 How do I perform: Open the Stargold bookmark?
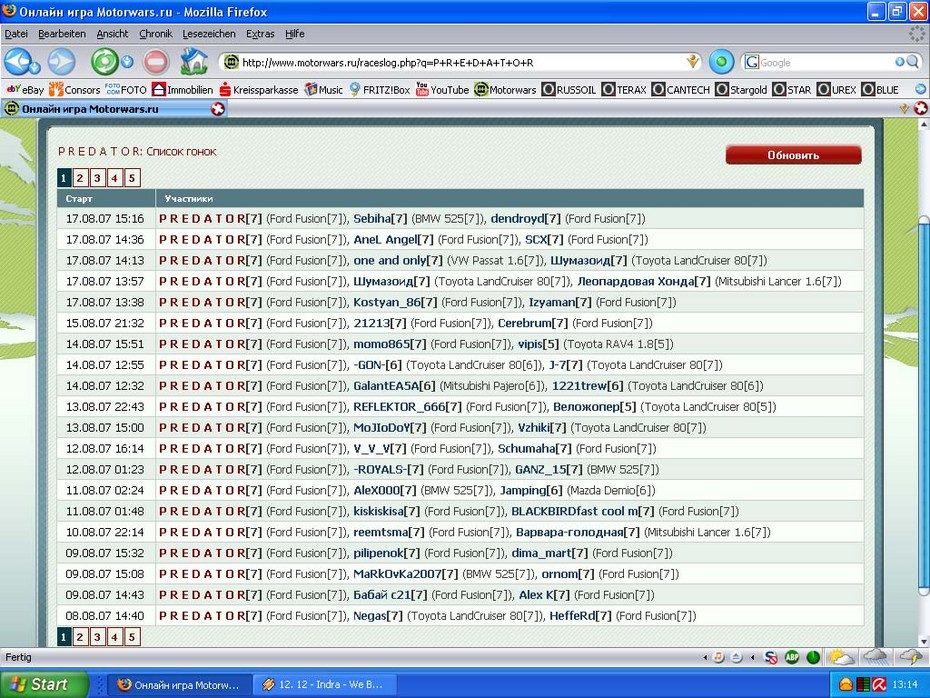(741, 90)
